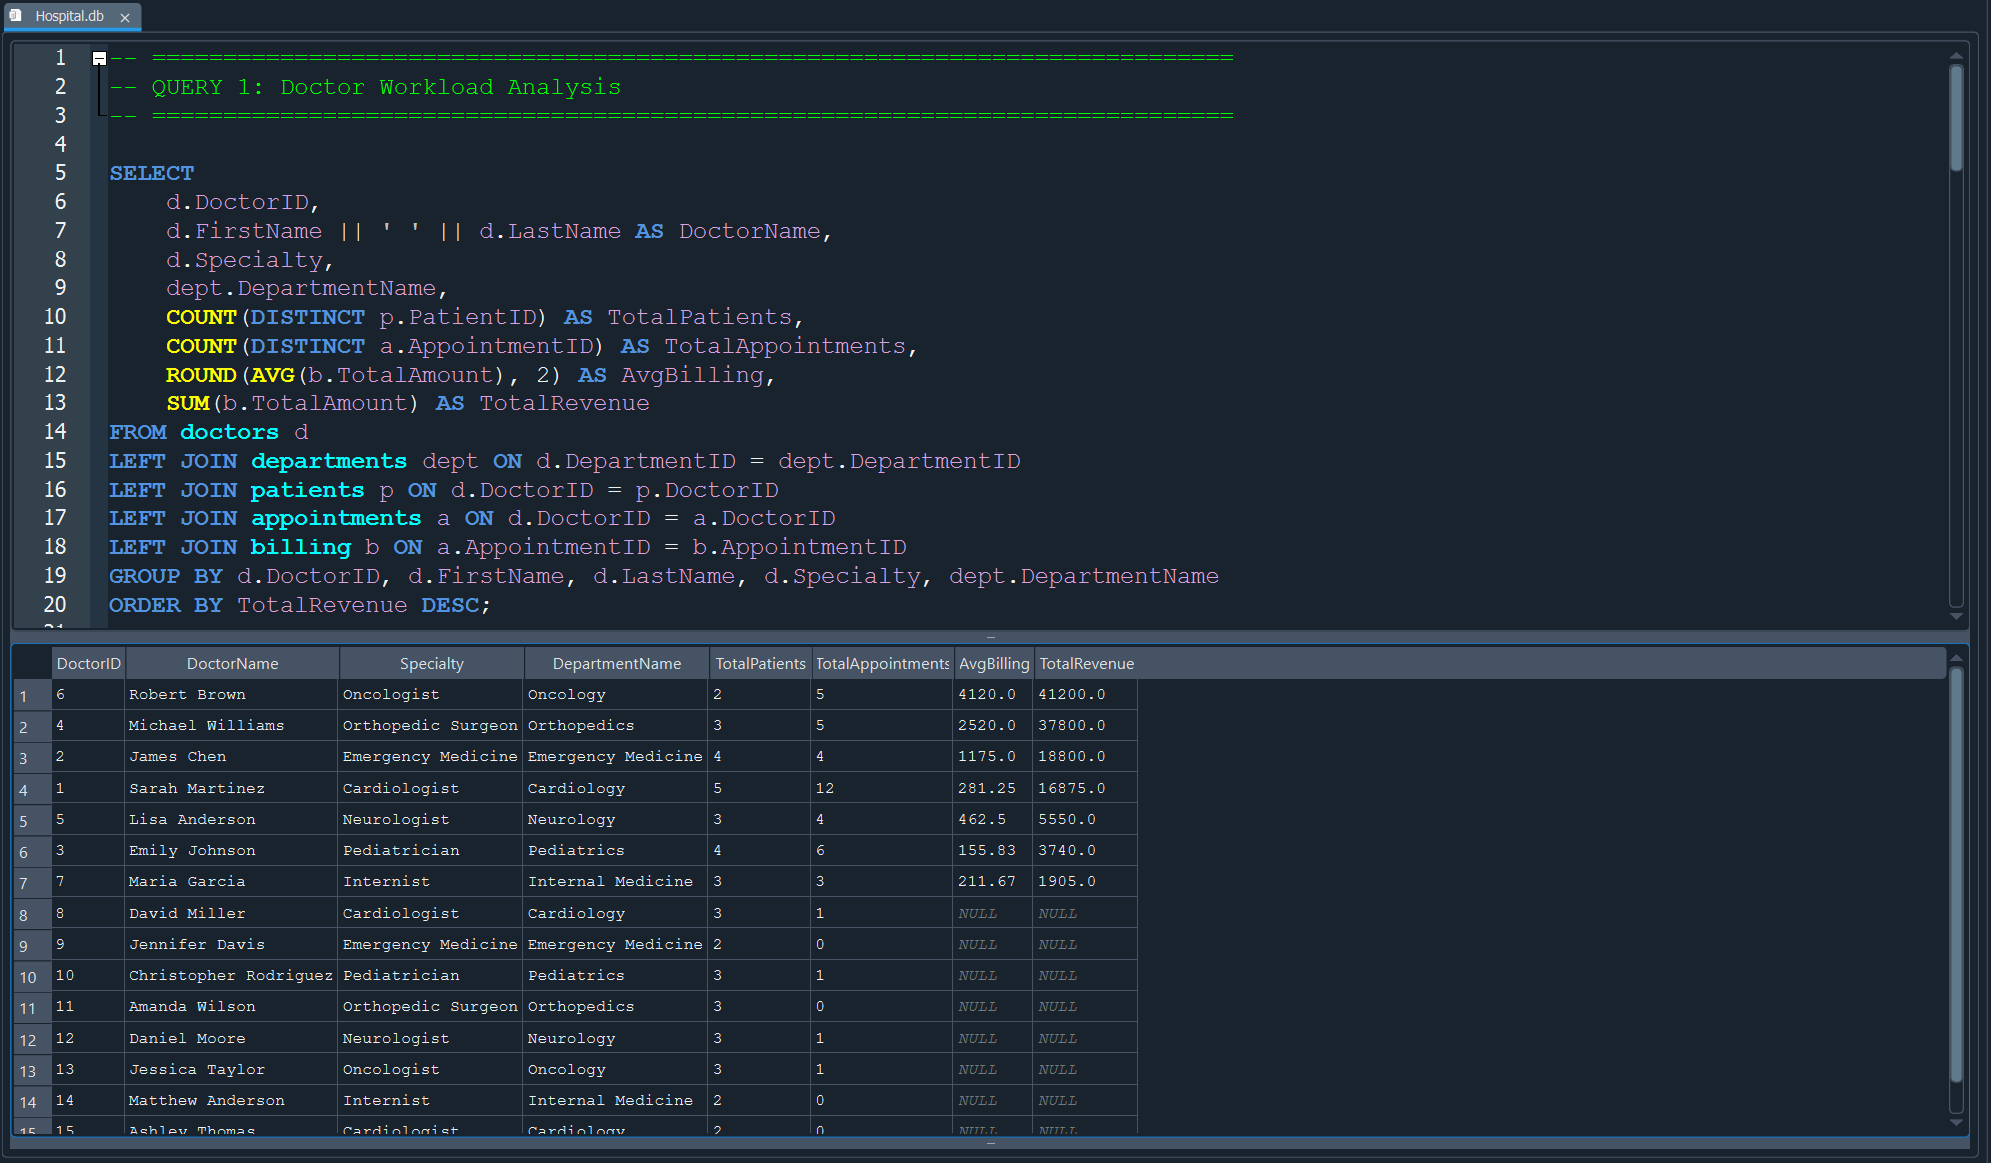Click line number 14 beside FROM doctors
This screenshot has width=1991, height=1163.
55,431
